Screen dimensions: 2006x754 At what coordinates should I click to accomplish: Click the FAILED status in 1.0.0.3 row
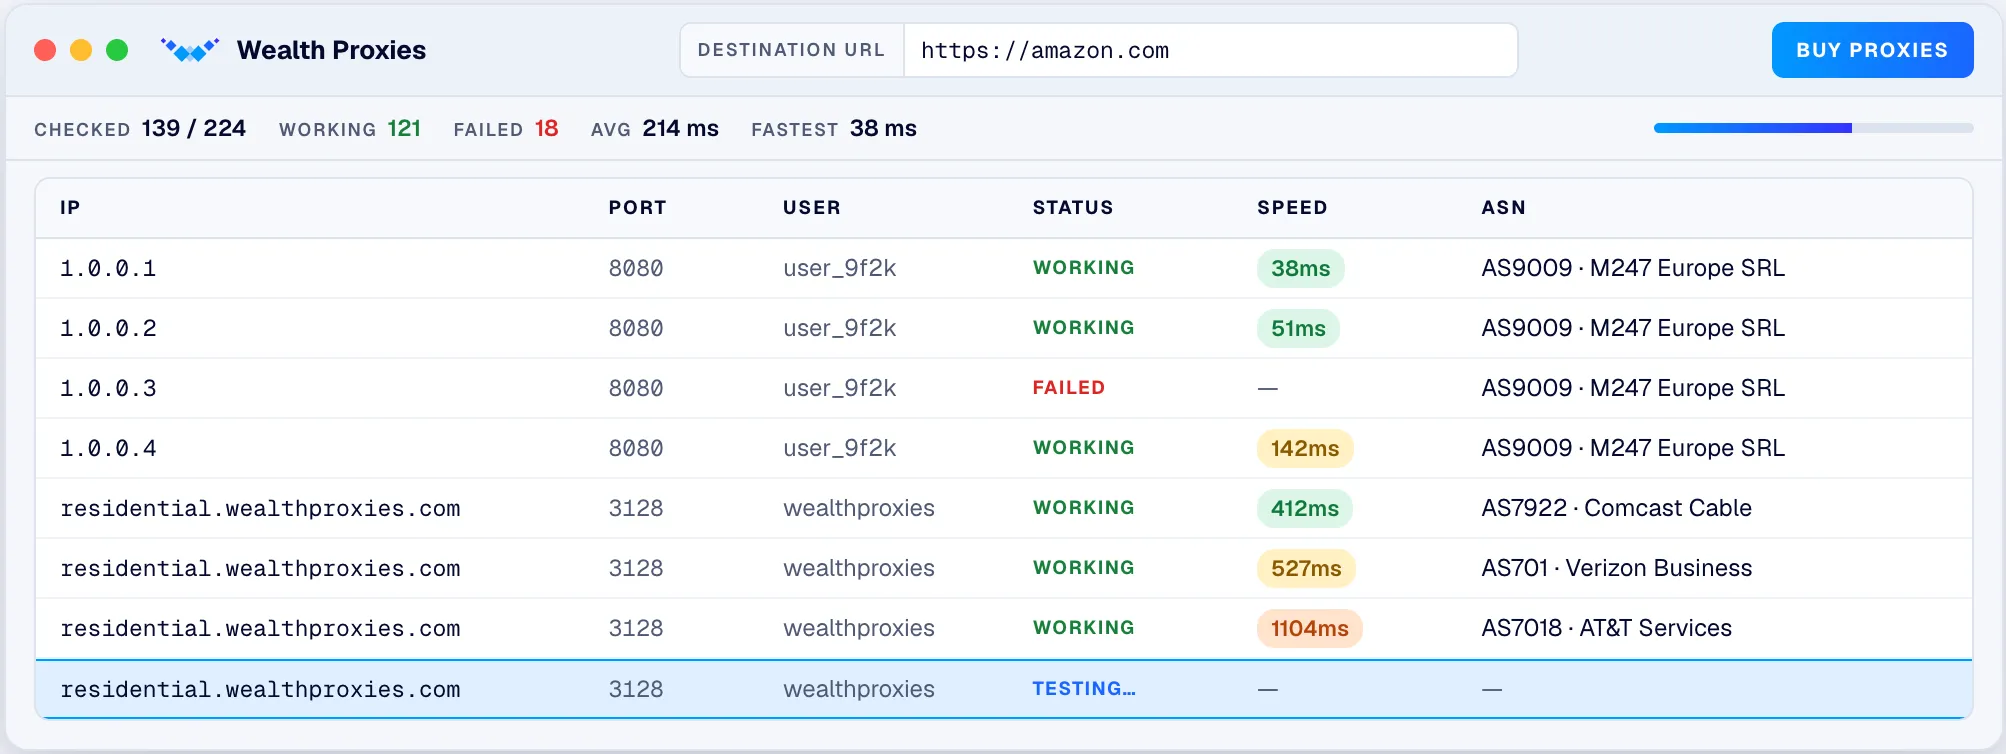point(1068,388)
